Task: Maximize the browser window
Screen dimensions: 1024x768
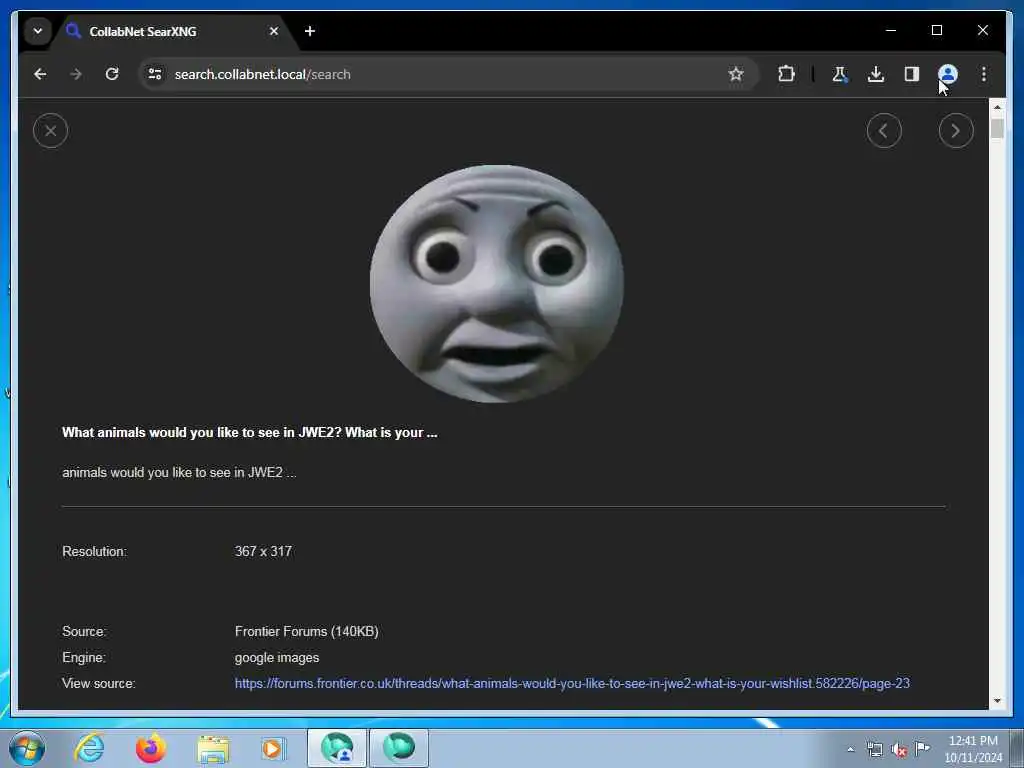Action: tap(936, 31)
